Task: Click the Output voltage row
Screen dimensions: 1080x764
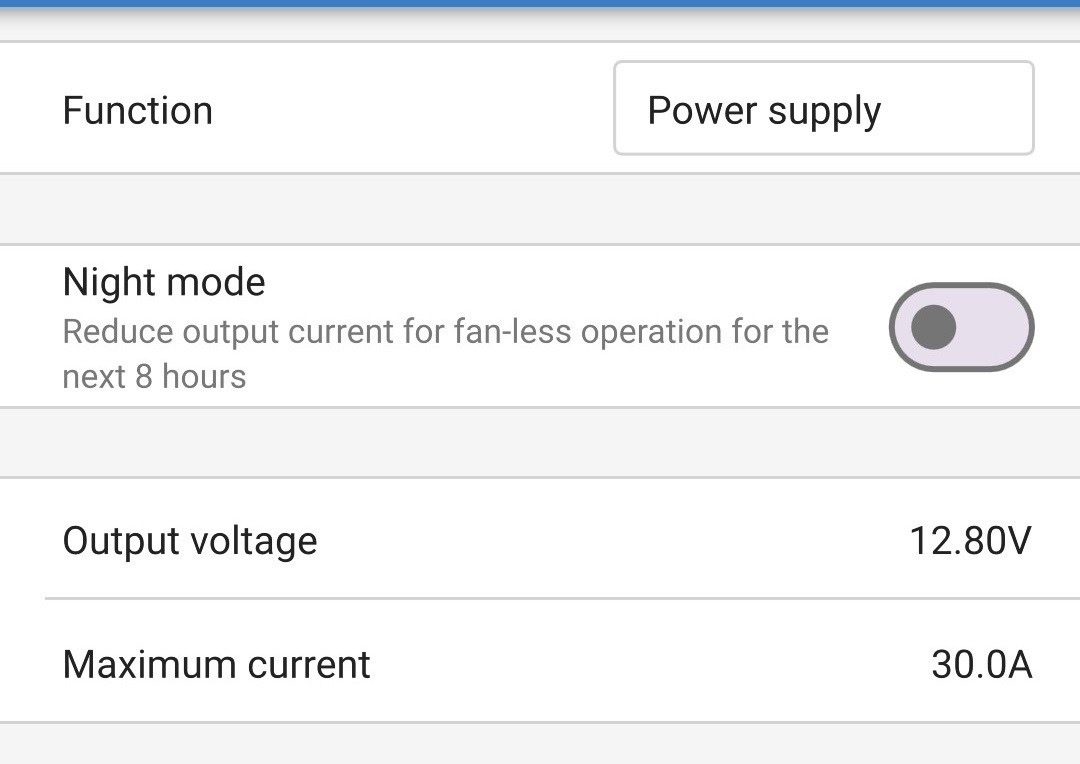Action: (540, 540)
